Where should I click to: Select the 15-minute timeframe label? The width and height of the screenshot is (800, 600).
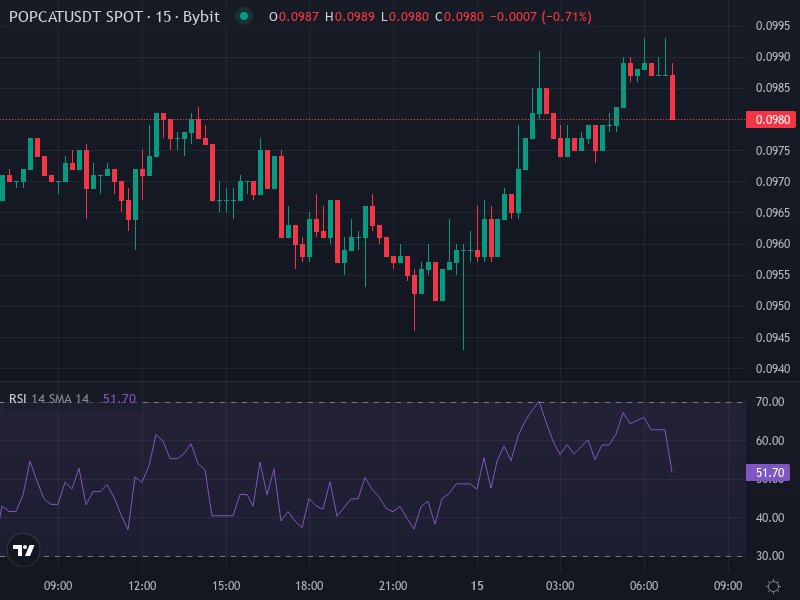[x=166, y=16]
